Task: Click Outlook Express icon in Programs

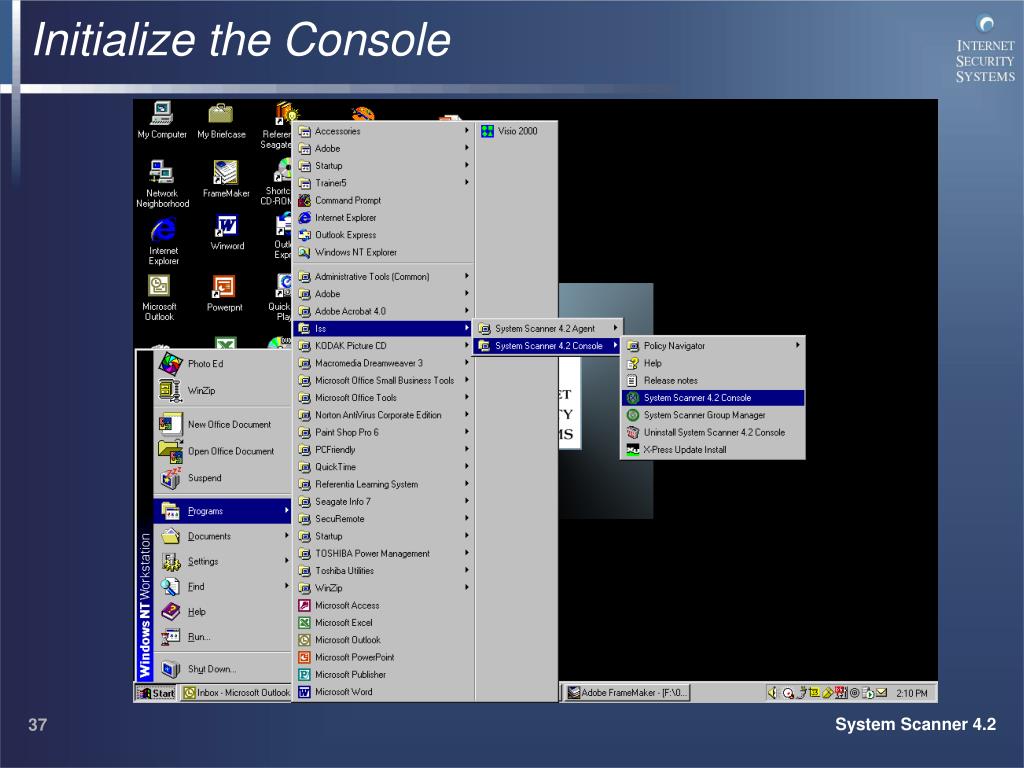Action: coord(304,235)
